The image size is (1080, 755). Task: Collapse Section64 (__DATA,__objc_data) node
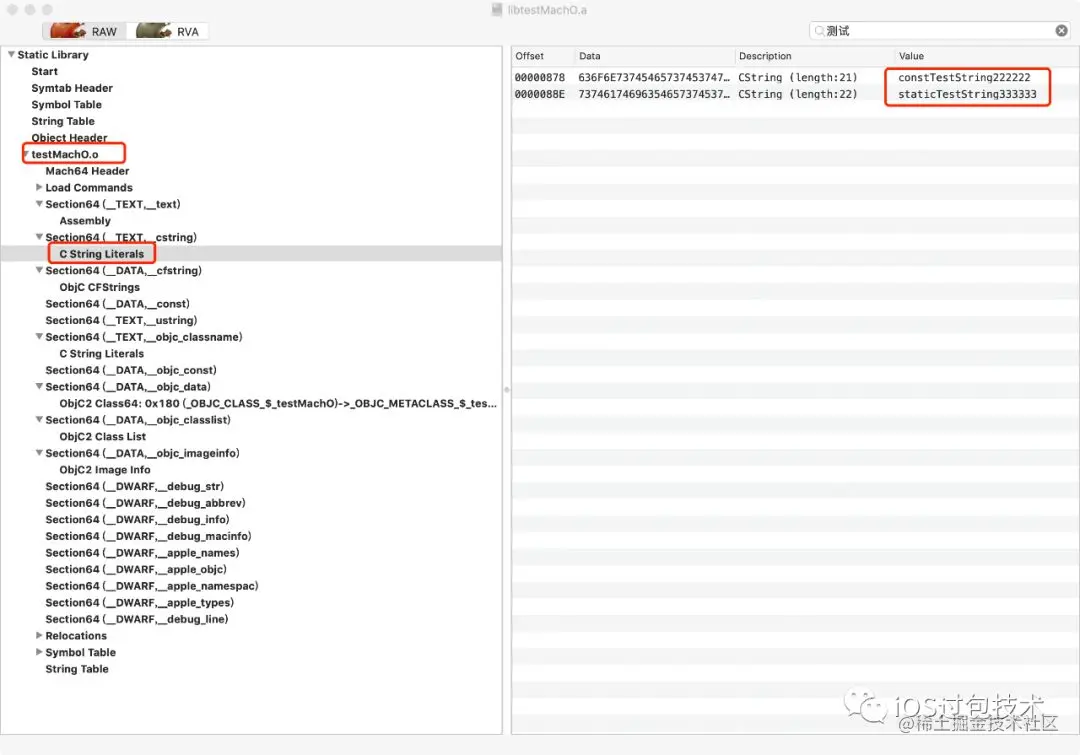pyautogui.click(x=39, y=386)
